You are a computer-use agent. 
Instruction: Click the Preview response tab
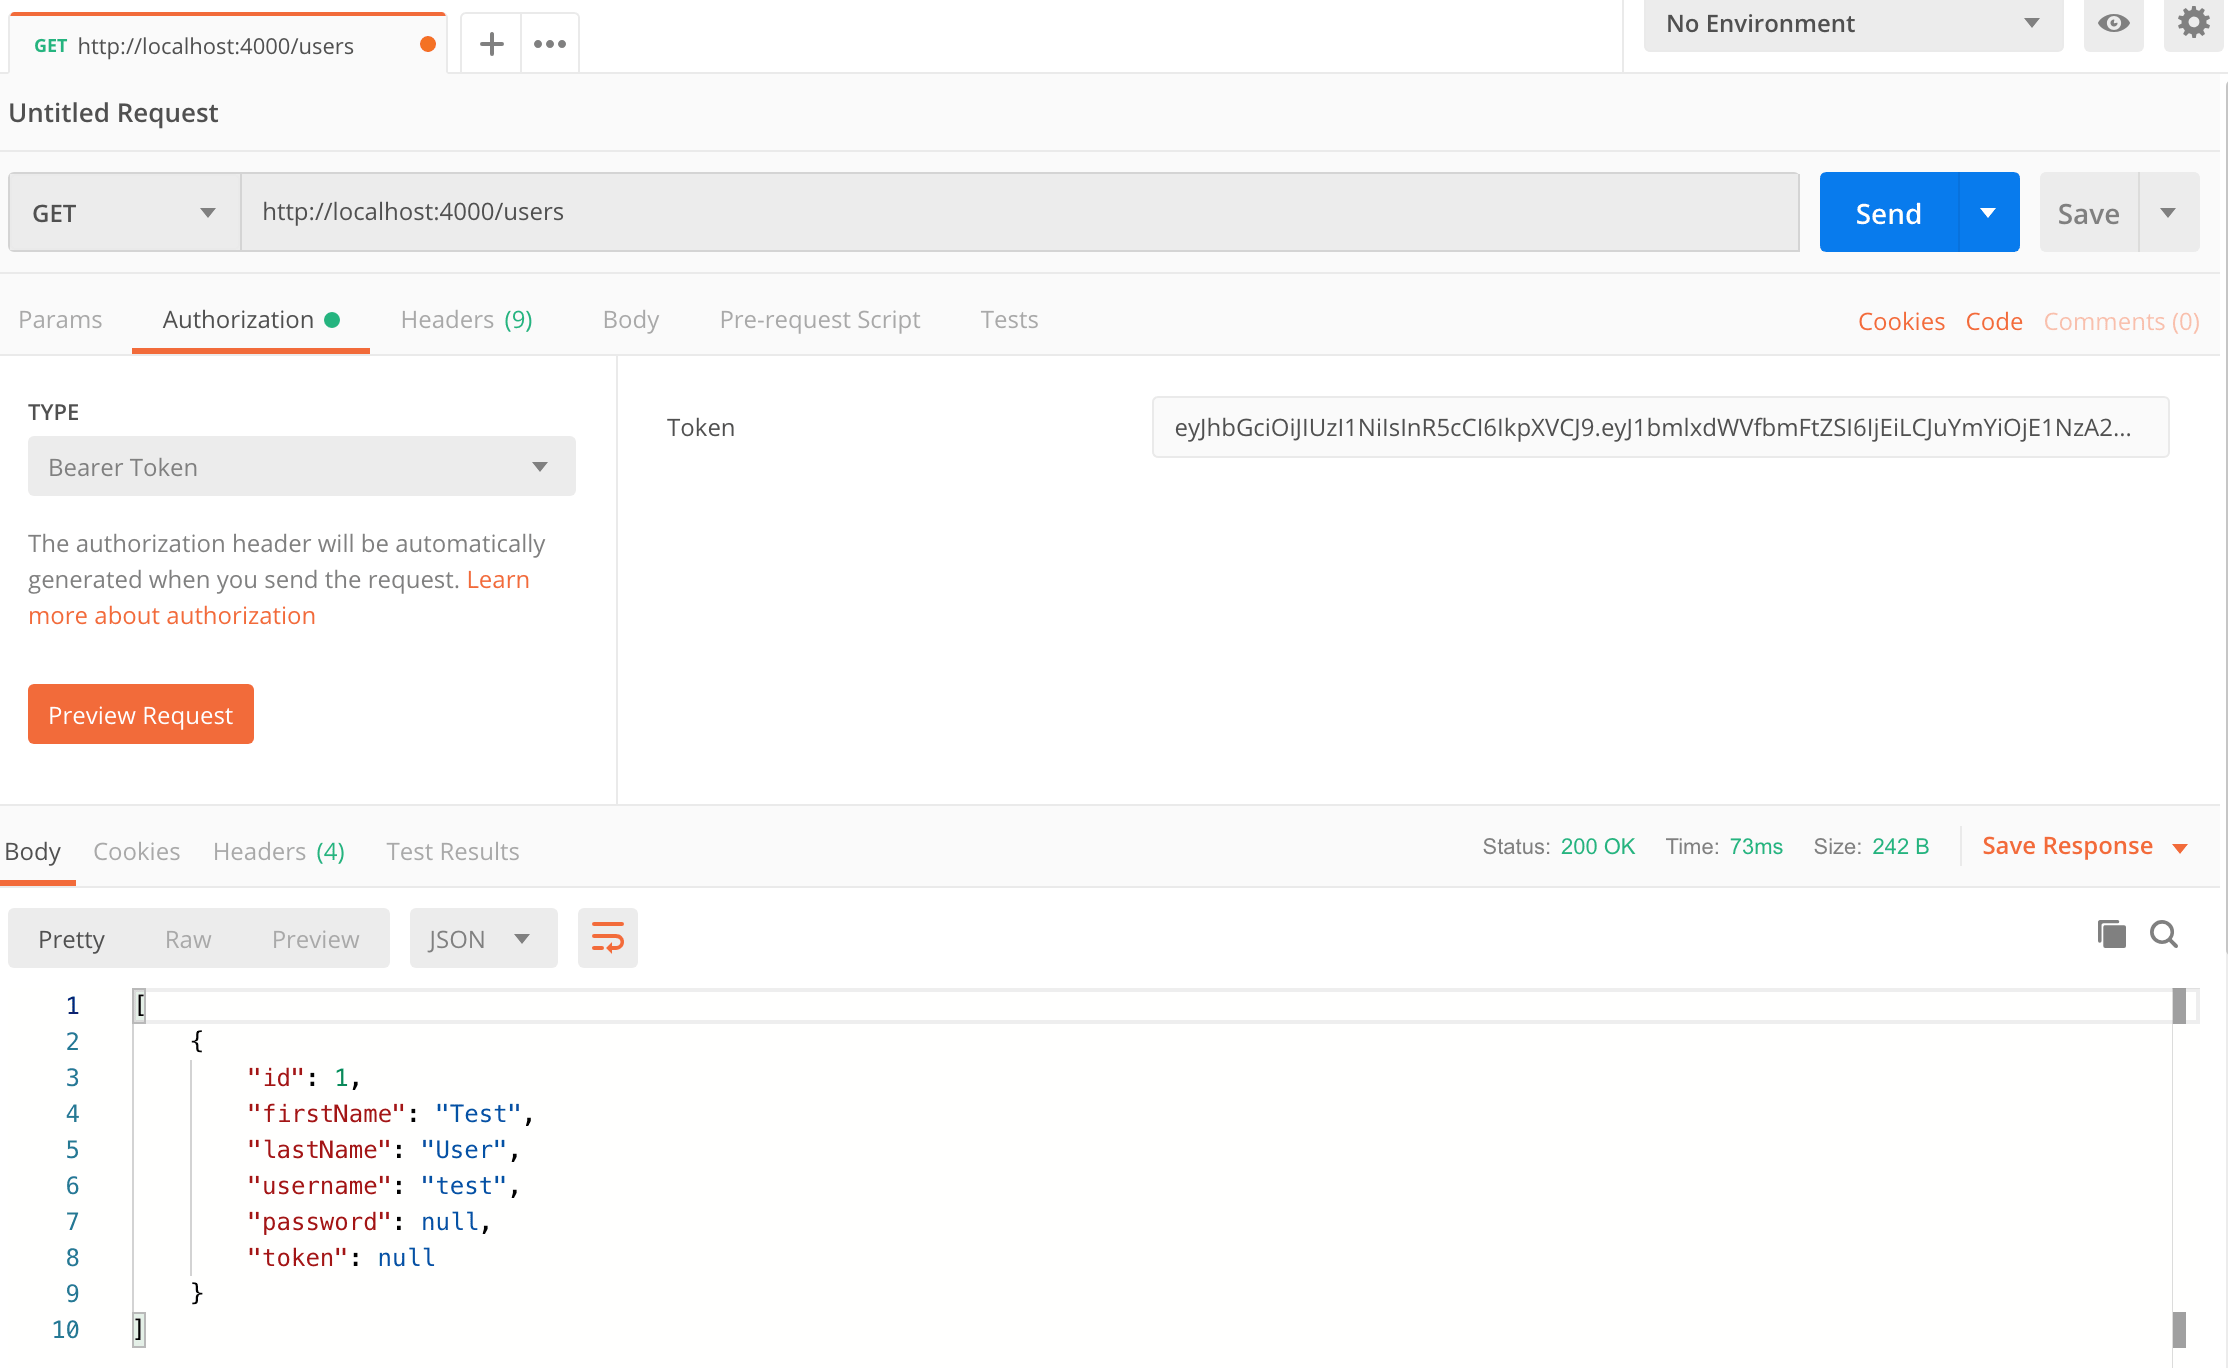315,937
